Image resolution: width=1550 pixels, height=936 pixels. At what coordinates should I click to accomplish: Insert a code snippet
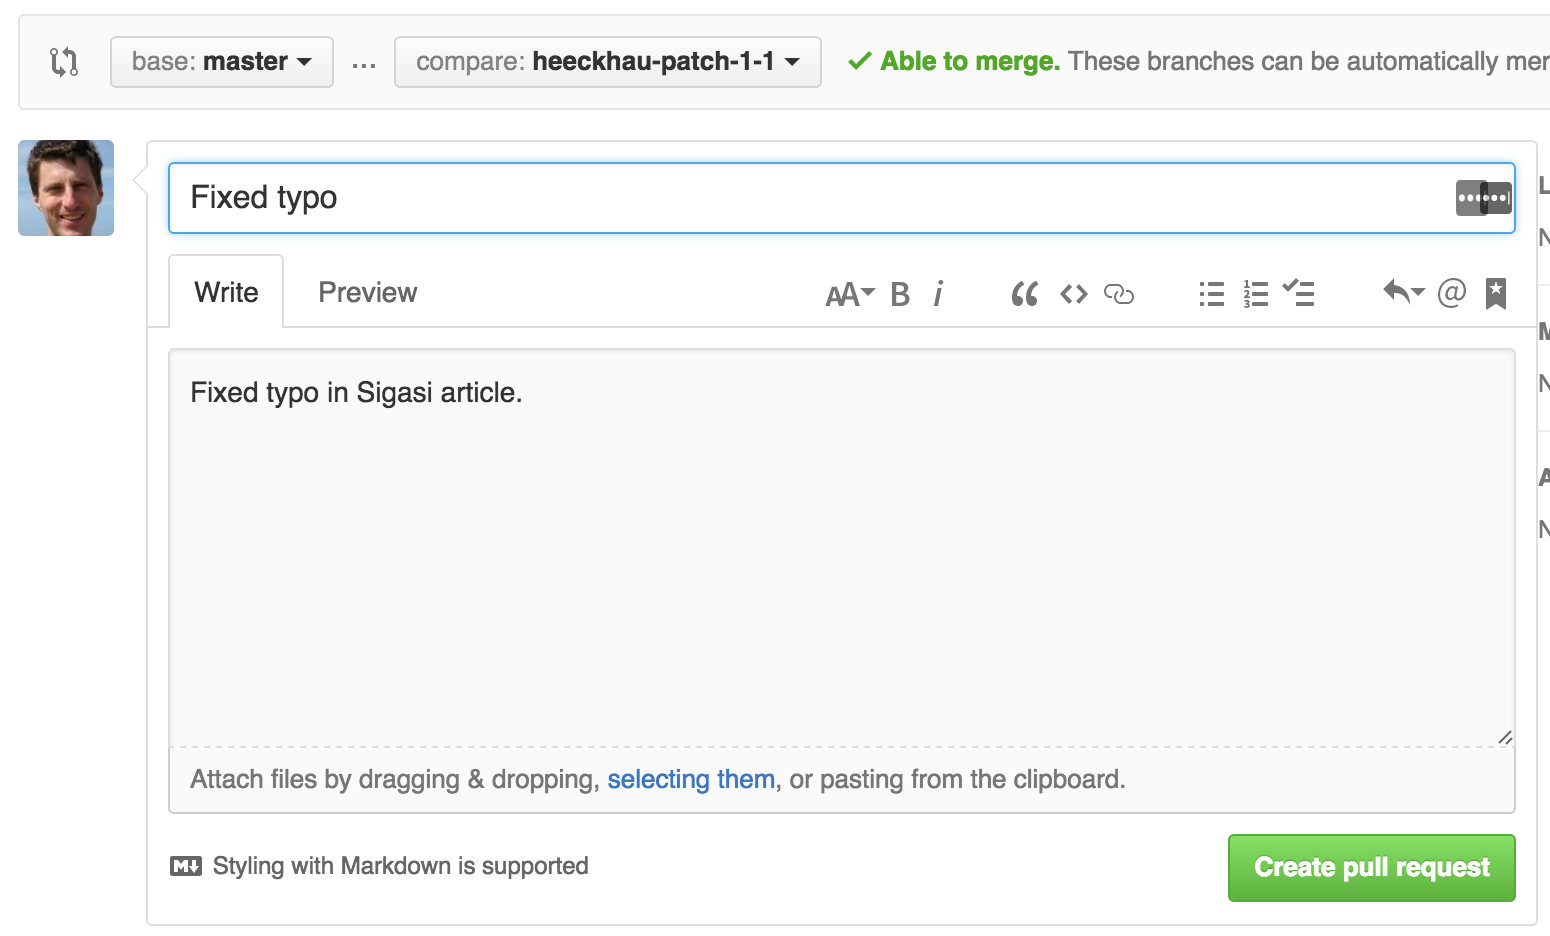click(x=1074, y=294)
